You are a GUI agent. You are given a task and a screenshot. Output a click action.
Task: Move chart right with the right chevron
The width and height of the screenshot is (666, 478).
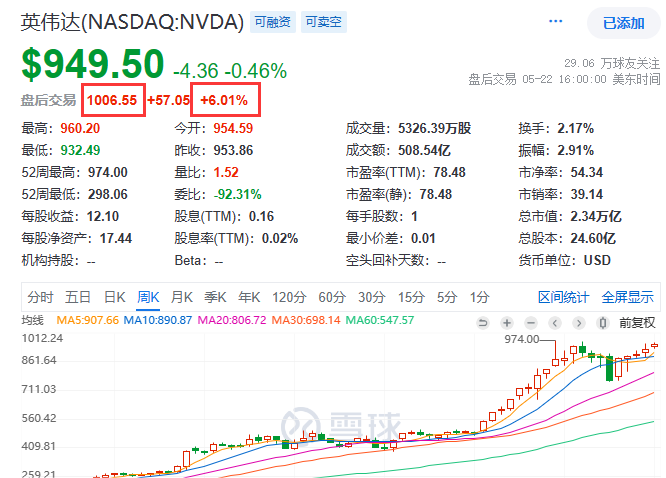coord(579,323)
